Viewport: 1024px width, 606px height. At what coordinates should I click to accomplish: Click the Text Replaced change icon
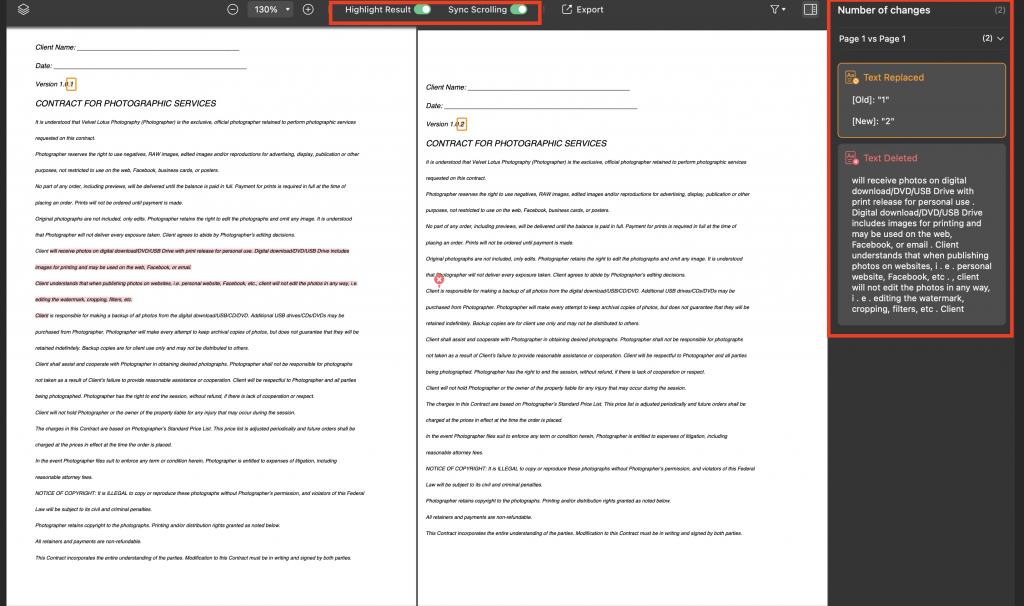pyautogui.click(x=851, y=77)
